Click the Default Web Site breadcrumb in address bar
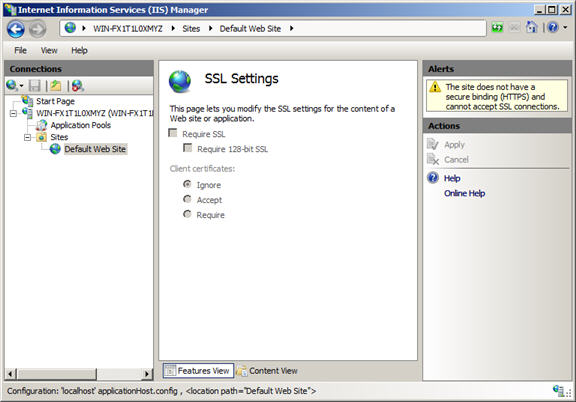Screen dimensions: 576x402 tap(250, 29)
